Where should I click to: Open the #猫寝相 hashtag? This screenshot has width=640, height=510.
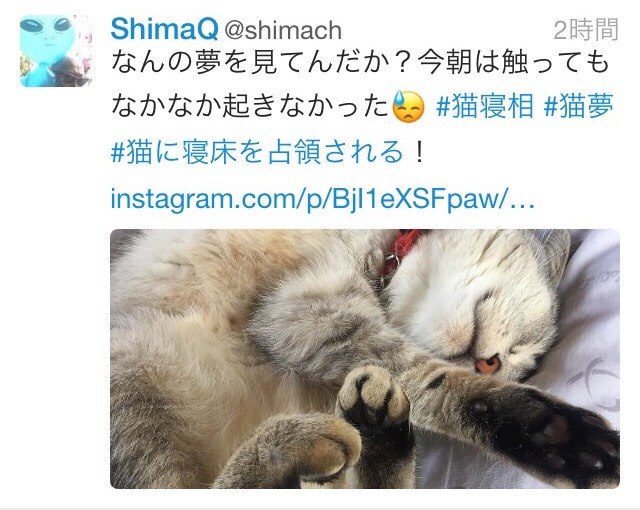coord(485,106)
